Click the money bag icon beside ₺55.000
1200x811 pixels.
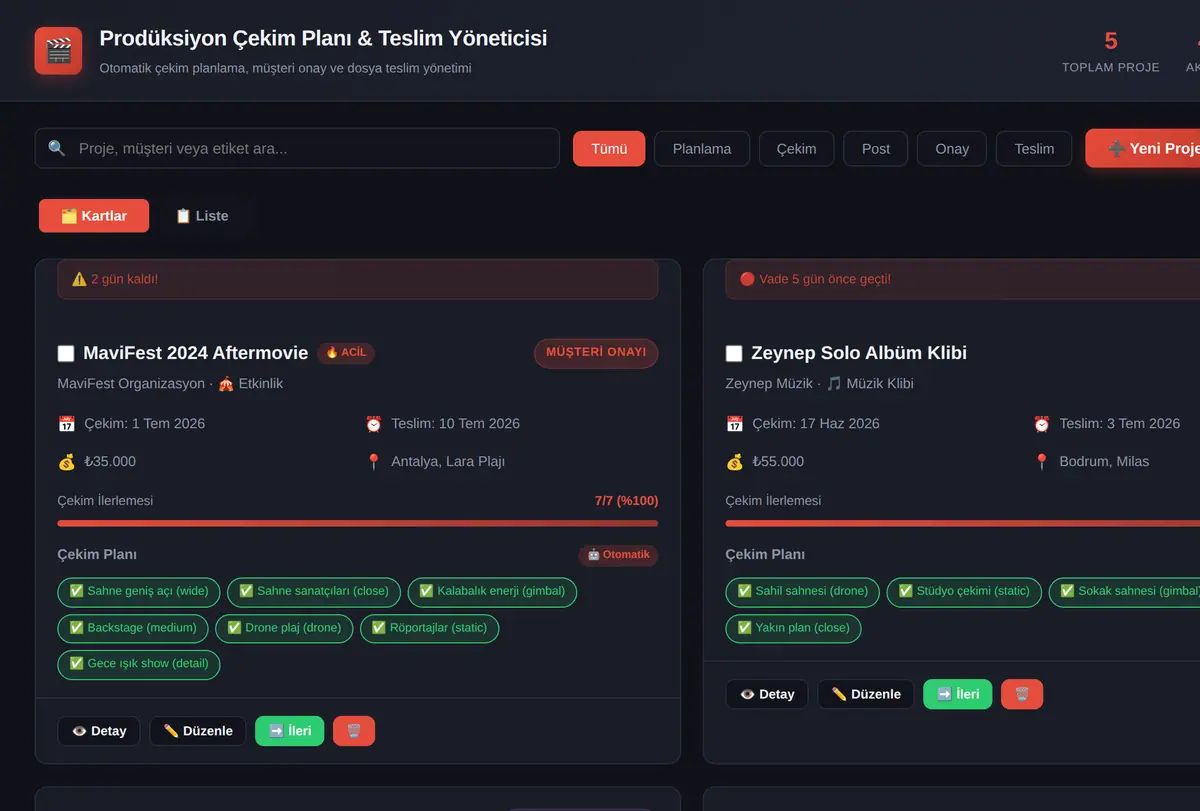(735, 462)
